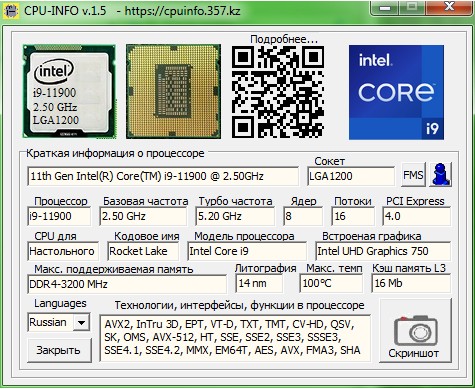Click the CPU-INFO app icon in title bar

pos(10,11)
